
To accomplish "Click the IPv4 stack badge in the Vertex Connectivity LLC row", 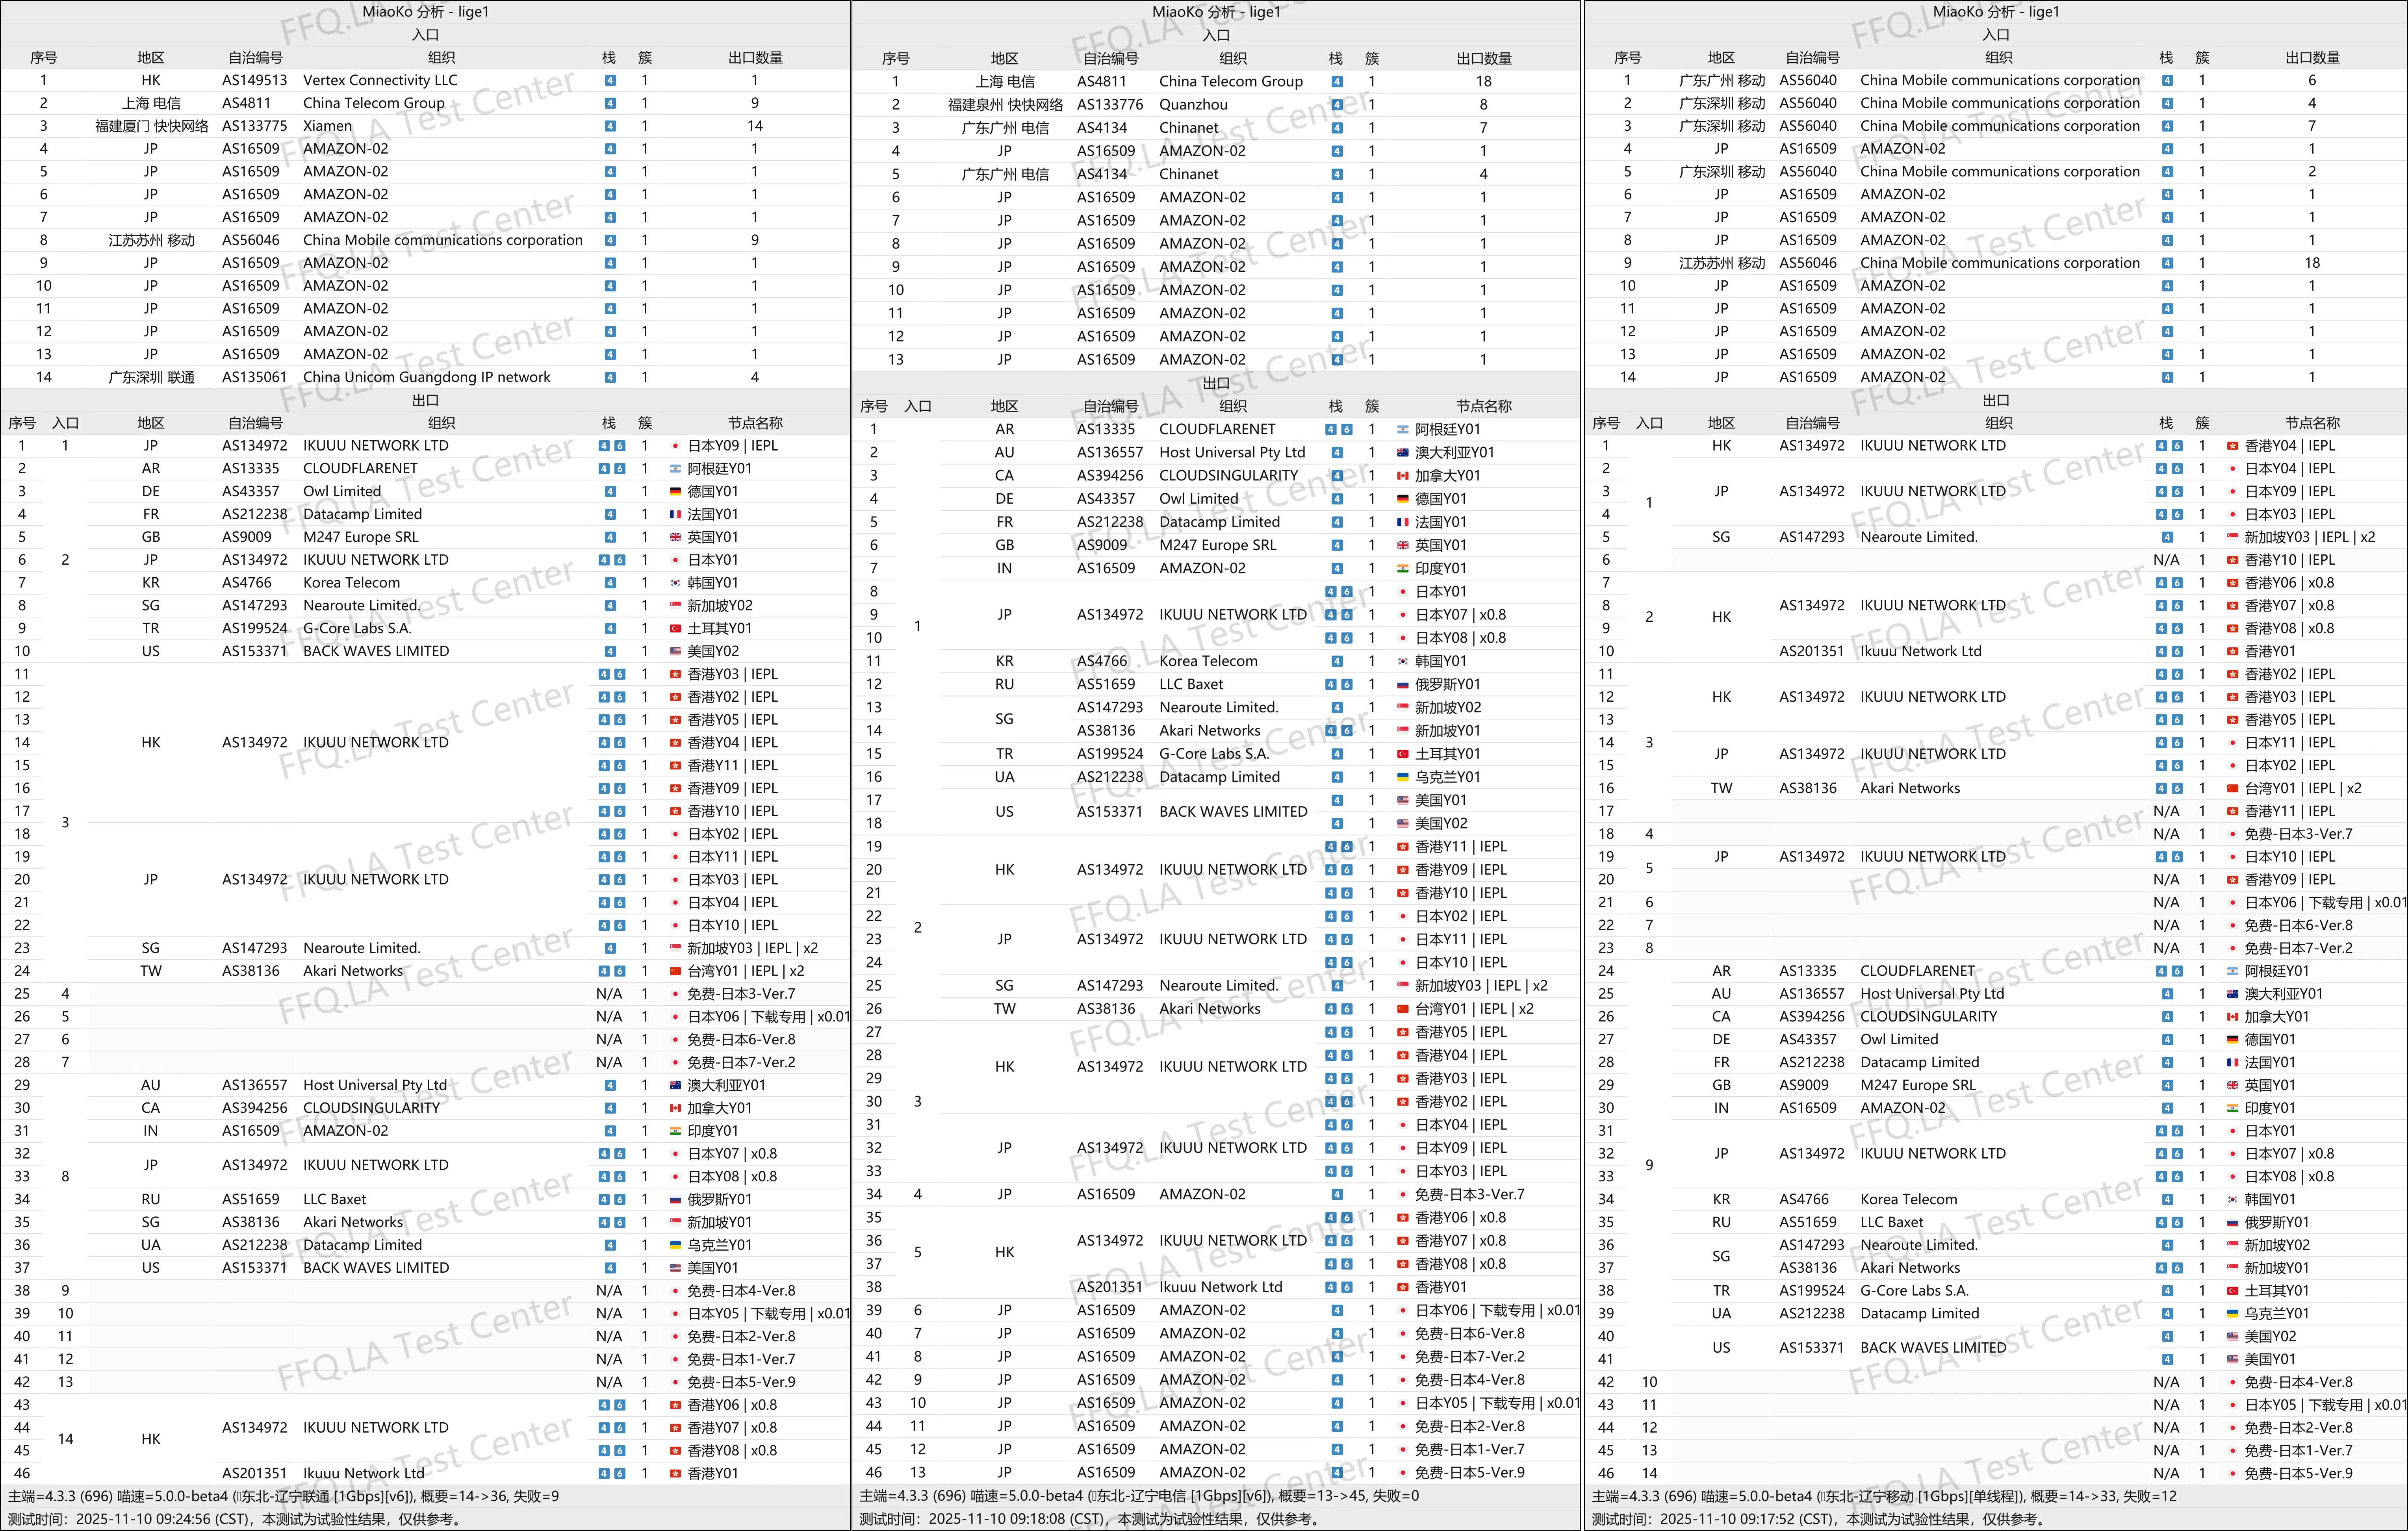I will (x=610, y=80).
